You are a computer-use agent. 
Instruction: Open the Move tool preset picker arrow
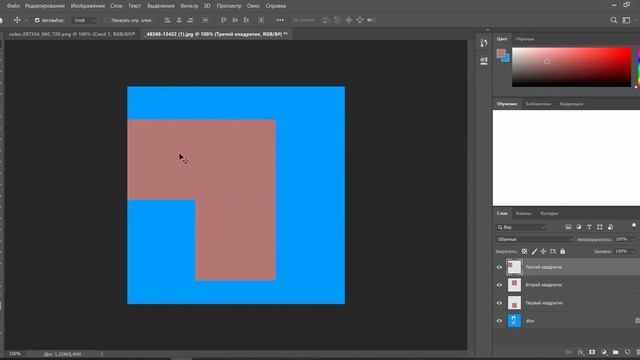(x=26, y=20)
